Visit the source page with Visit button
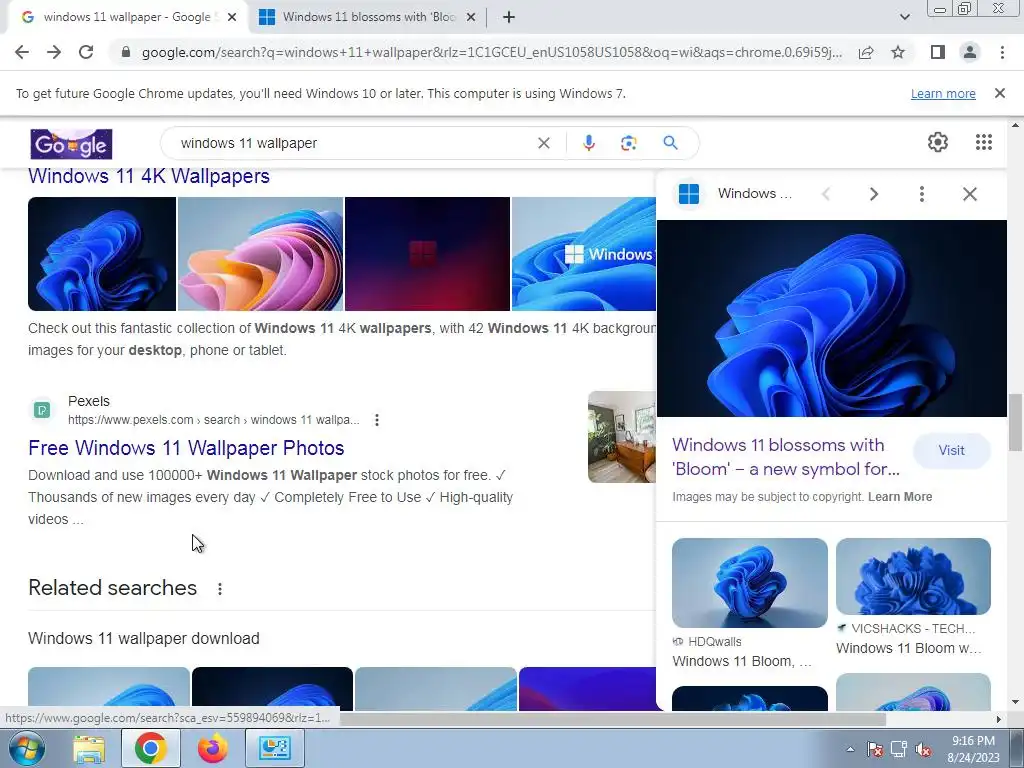The image size is (1024, 768). (x=952, y=451)
